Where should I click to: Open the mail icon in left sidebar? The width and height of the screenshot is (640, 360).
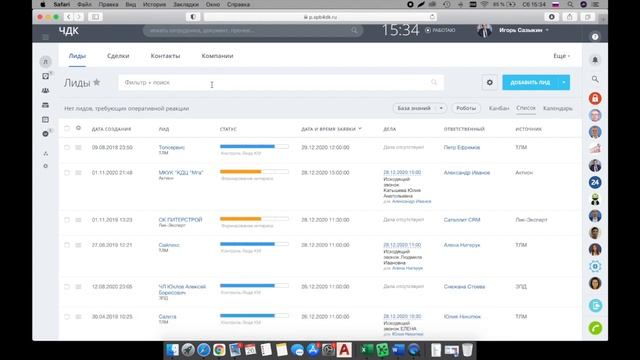pos(46,105)
